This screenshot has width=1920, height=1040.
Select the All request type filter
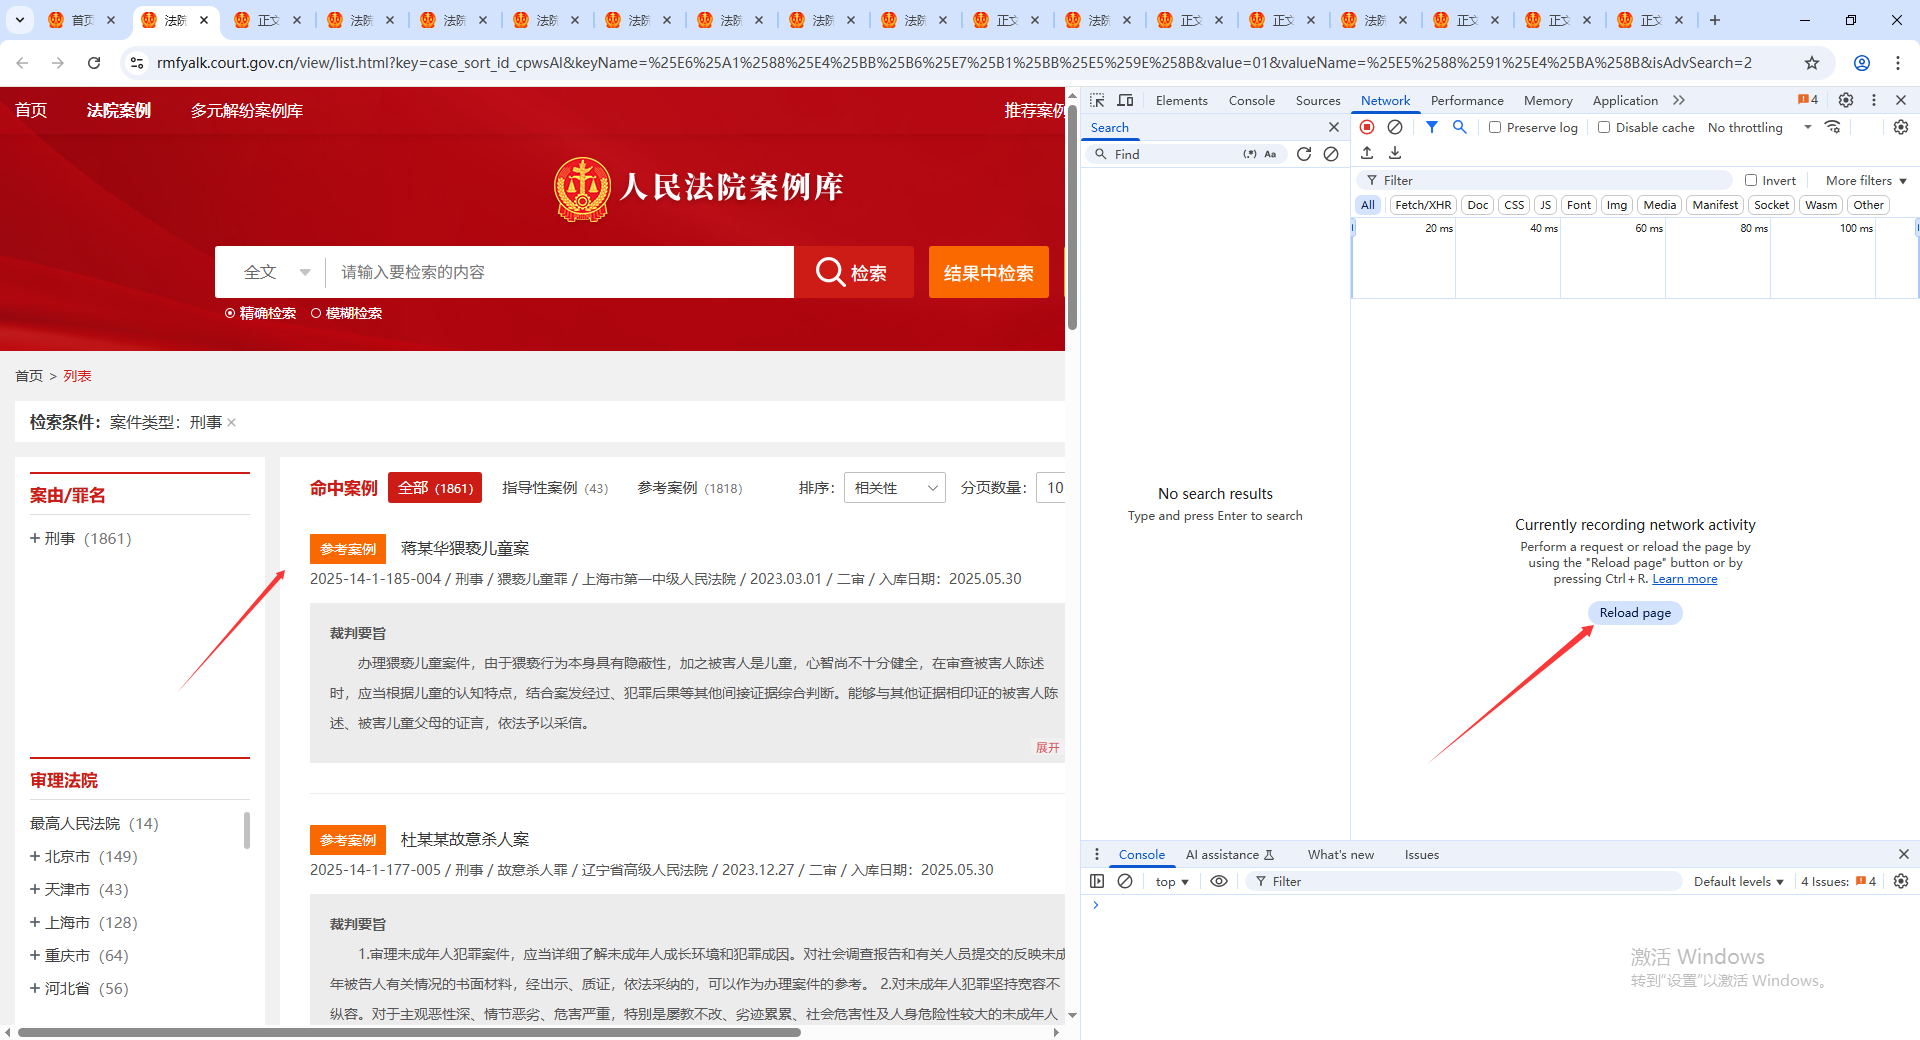(1368, 205)
